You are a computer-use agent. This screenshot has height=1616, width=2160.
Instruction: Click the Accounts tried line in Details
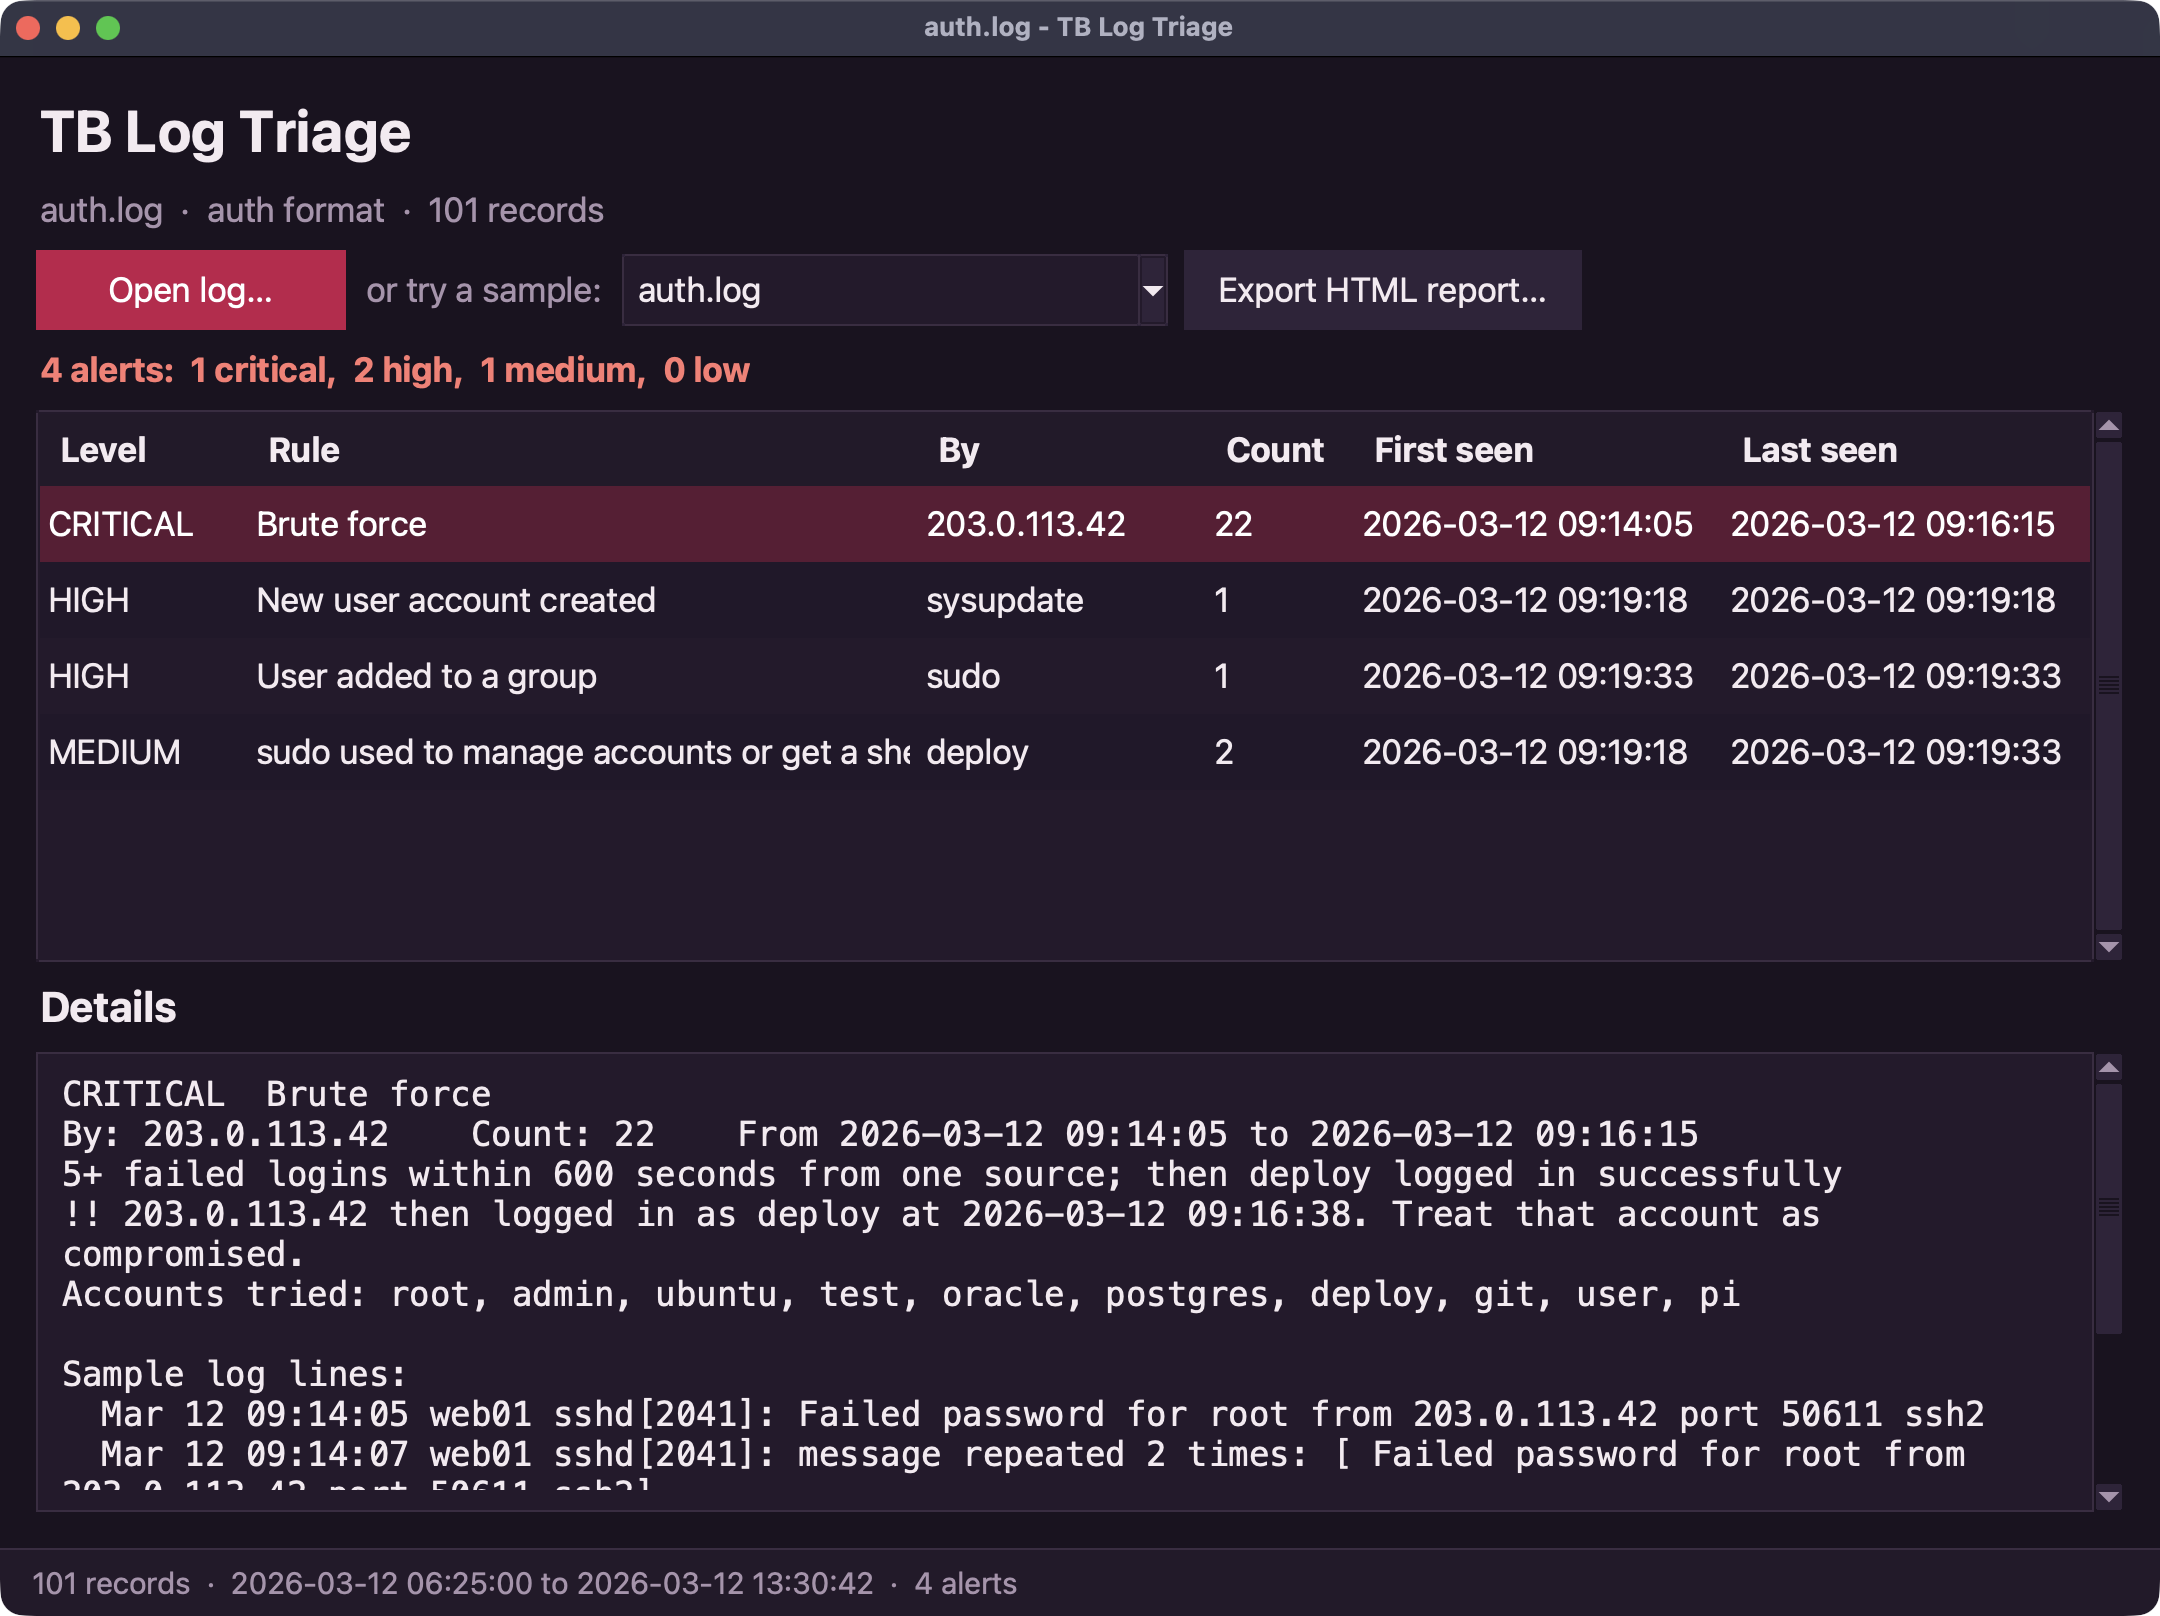pyautogui.click(x=901, y=1294)
